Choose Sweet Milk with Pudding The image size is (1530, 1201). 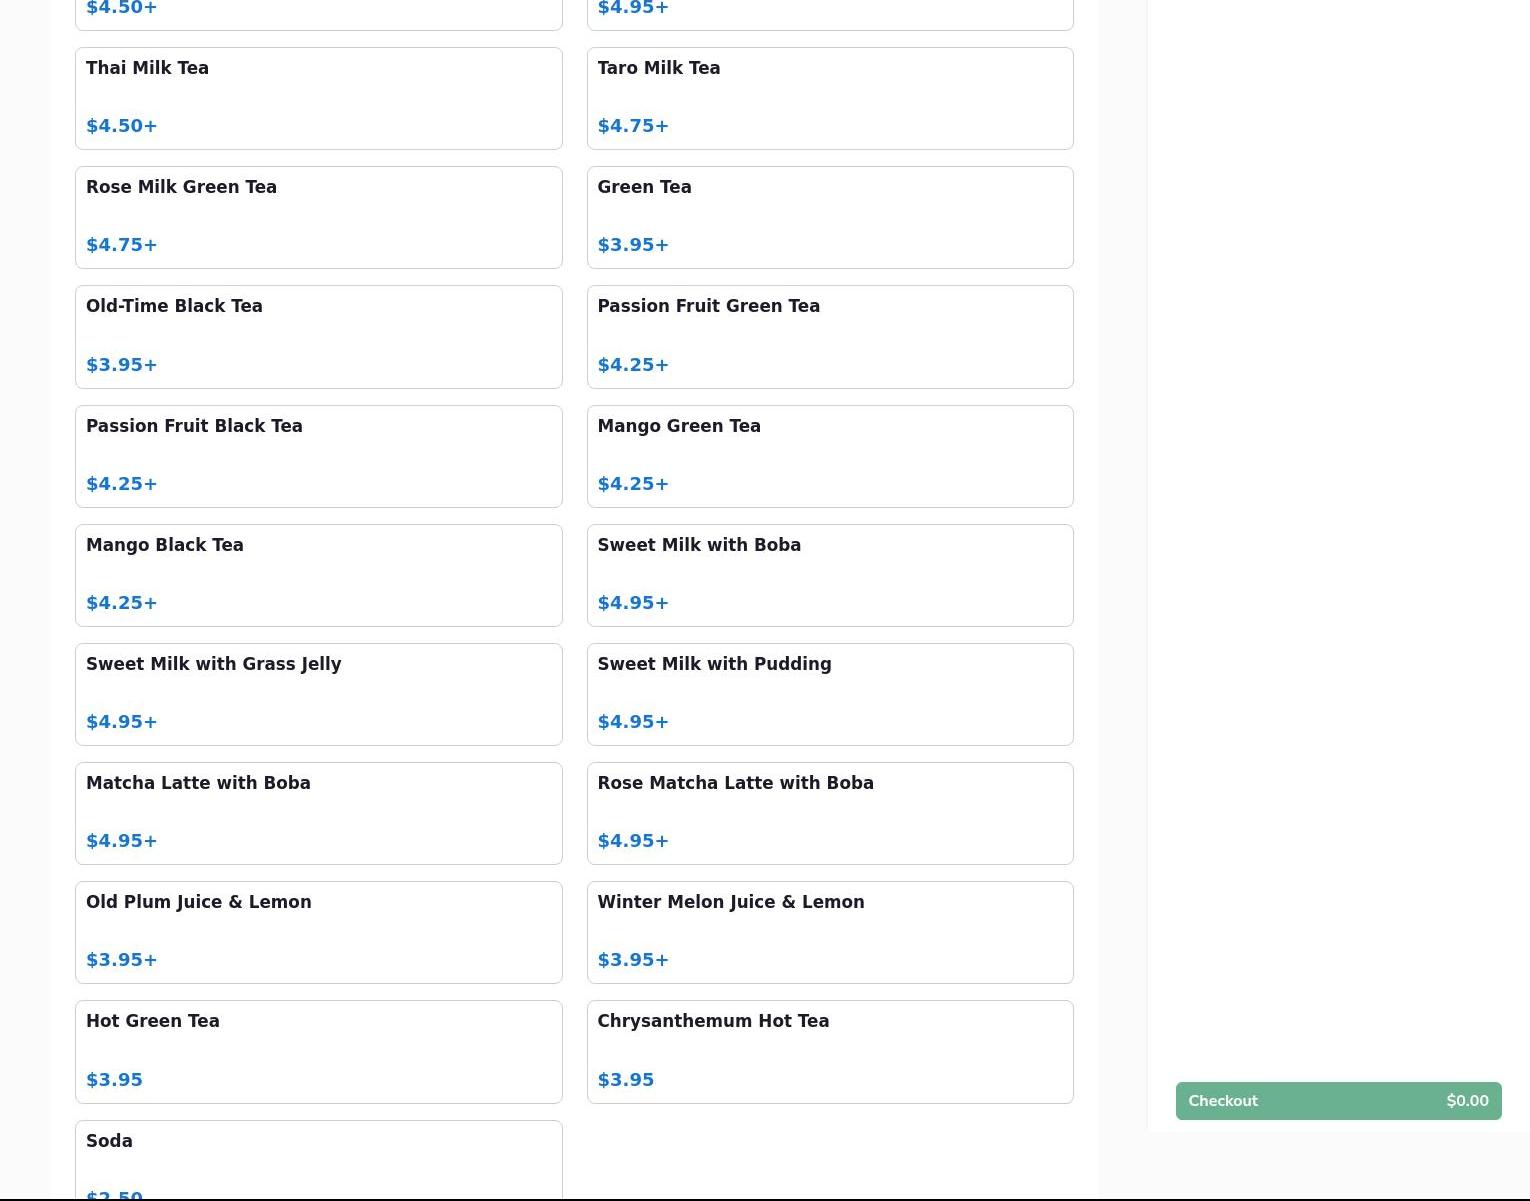click(829, 694)
